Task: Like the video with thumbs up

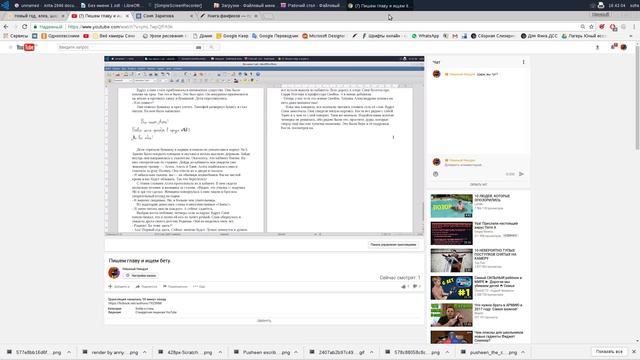Action: (x=404, y=287)
